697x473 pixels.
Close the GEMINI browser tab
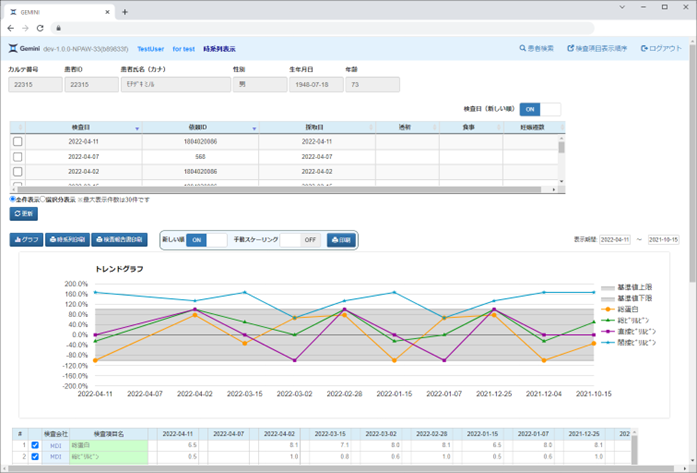pyautogui.click(x=107, y=12)
